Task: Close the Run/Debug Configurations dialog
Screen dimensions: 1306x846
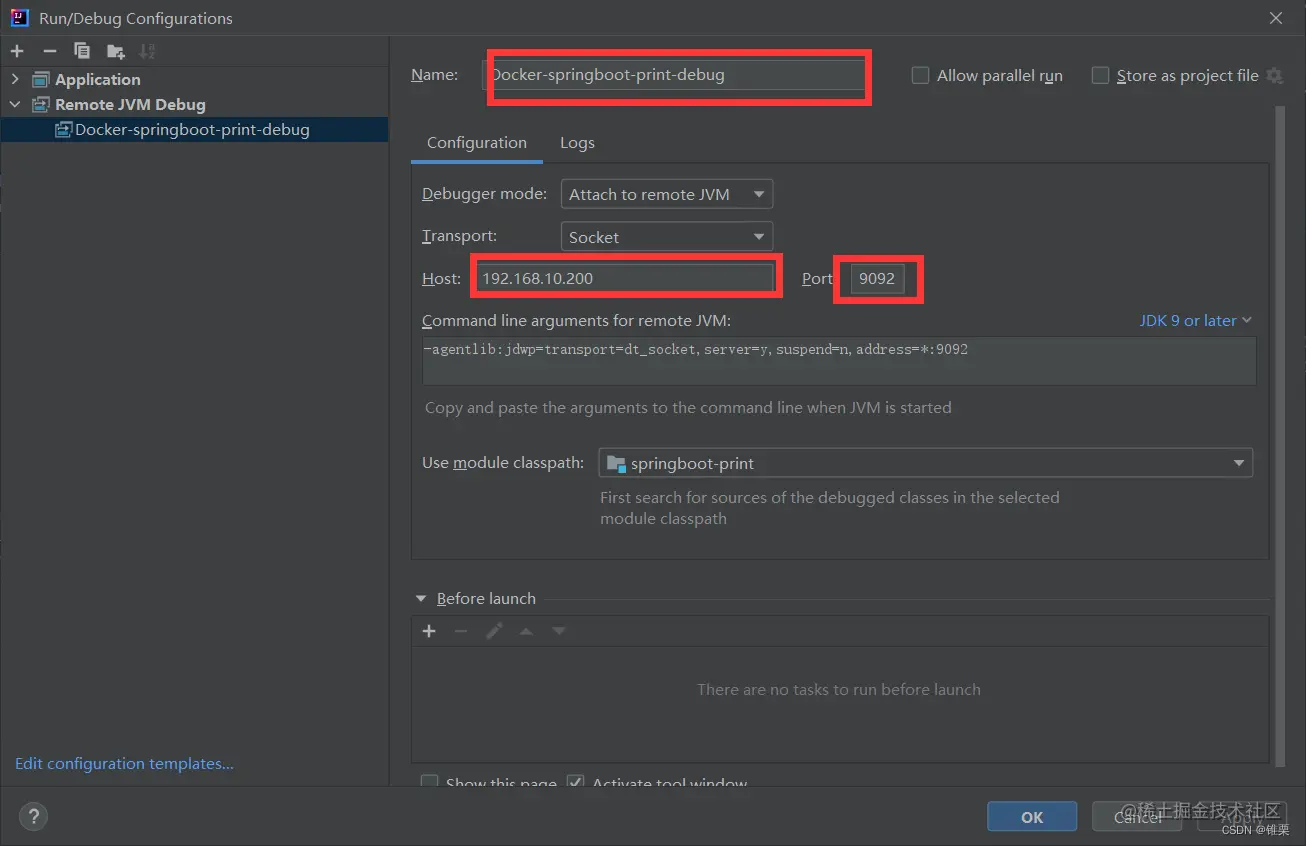Action: tap(1276, 18)
